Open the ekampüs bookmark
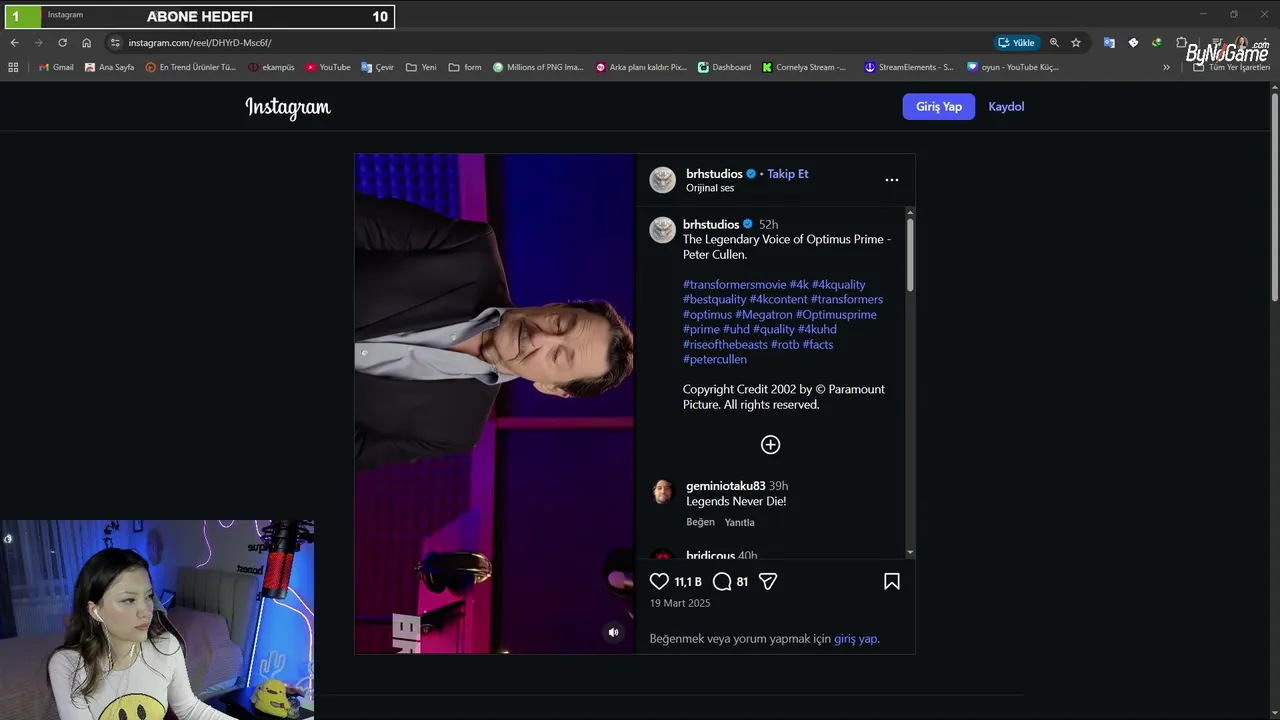This screenshot has width=1280, height=720. click(x=271, y=67)
